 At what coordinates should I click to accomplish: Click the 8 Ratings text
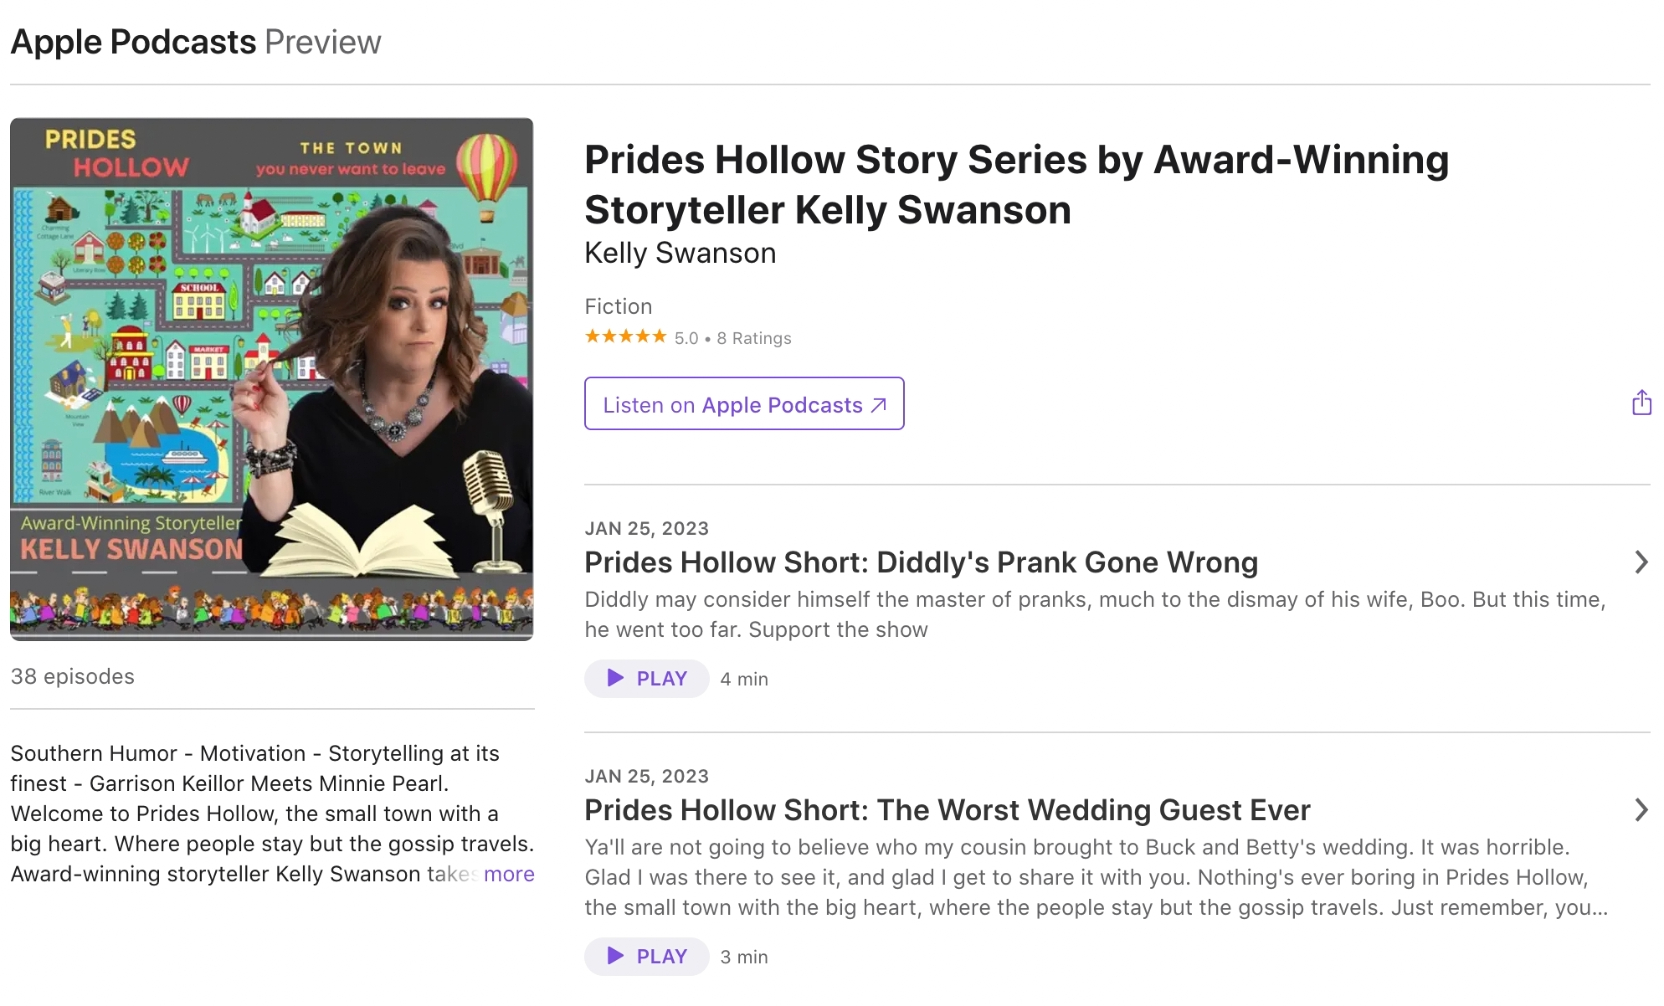(754, 337)
